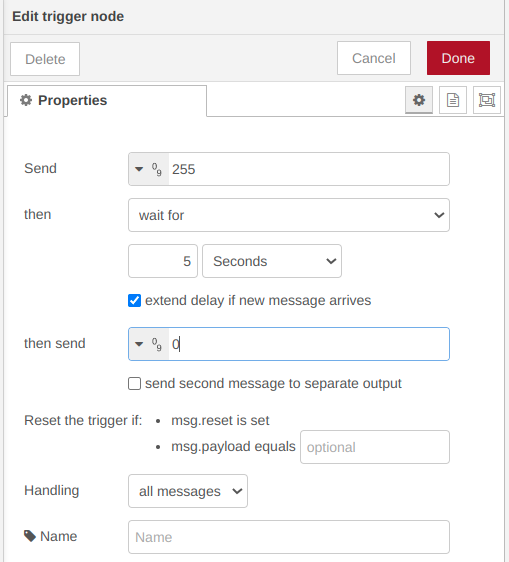509x562 pixels.
Task: Open the node description document icon
Action: click(453, 100)
